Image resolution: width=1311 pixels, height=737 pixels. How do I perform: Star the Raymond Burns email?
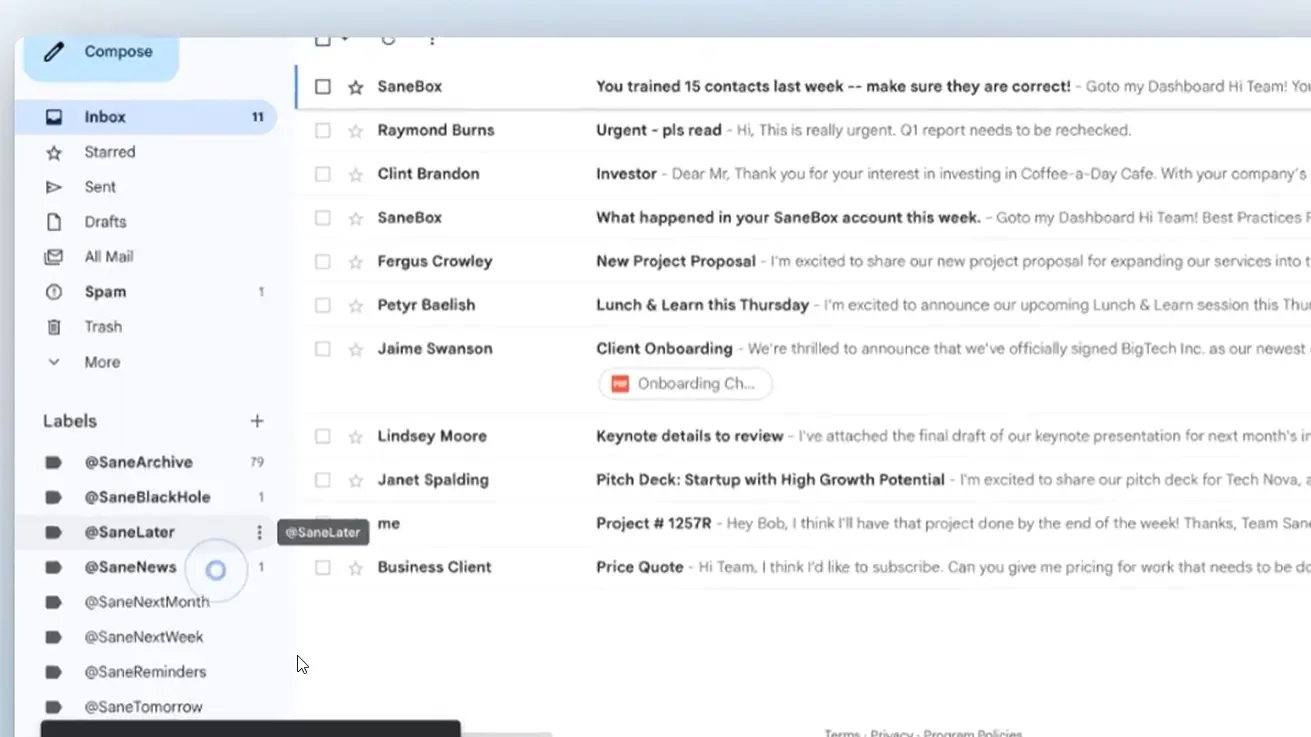tap(355, 130)
